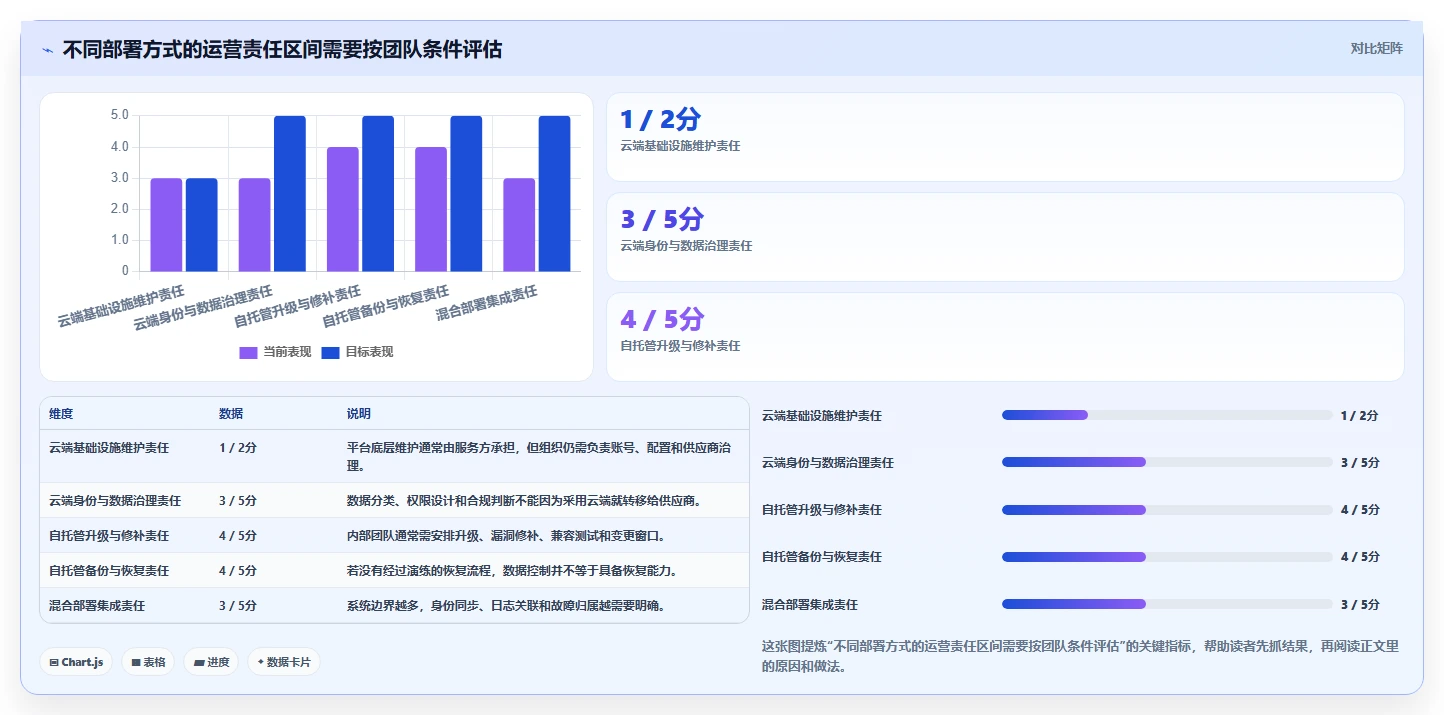Image resolution: width=1444 pixels, height=715 pixels.
Task: Click title 不同部署方式的运营责任区间需要按团队条件评估
Action: point(282,49)
